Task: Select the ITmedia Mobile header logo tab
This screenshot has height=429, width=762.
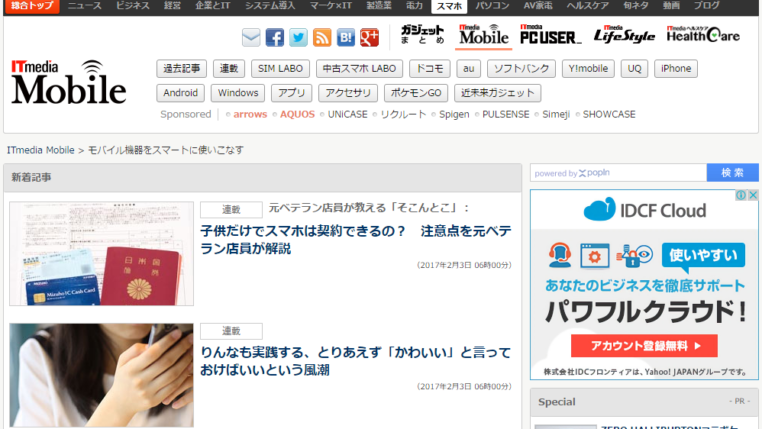Action: (x=484, y=35)
